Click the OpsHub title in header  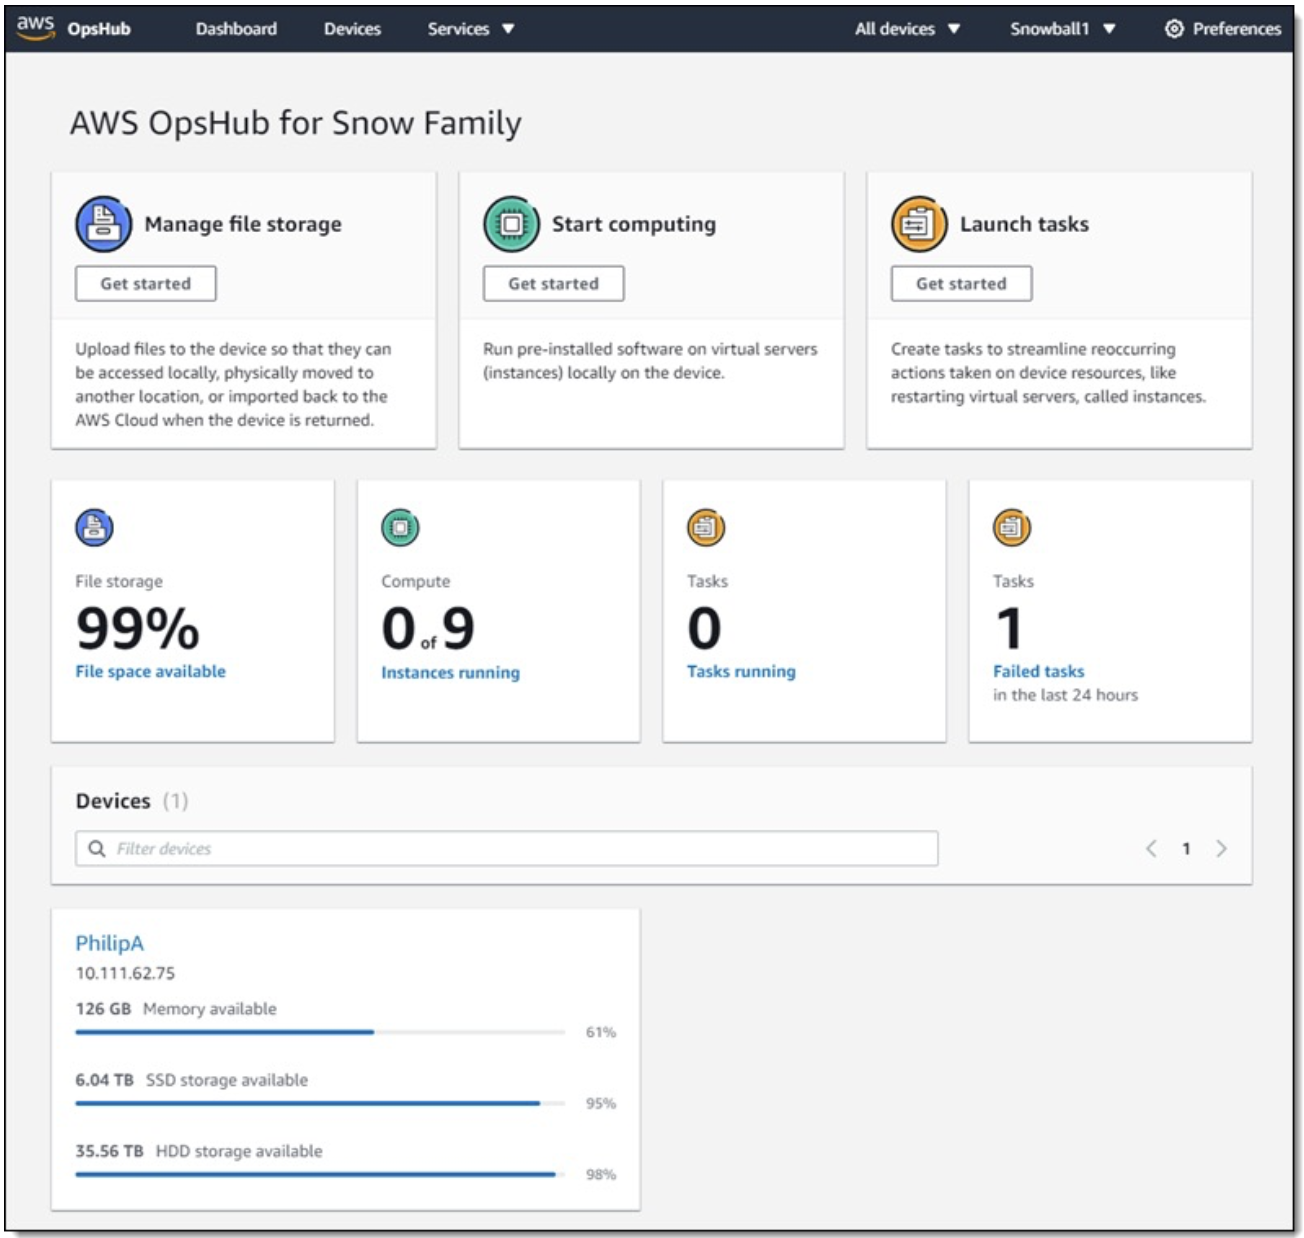click(99, 29)
